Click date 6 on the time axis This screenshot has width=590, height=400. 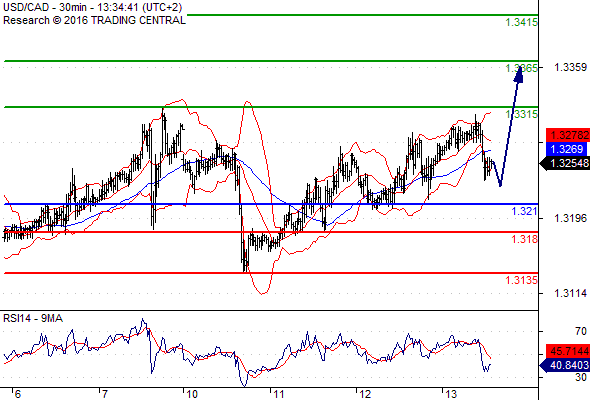click(18, 394)
